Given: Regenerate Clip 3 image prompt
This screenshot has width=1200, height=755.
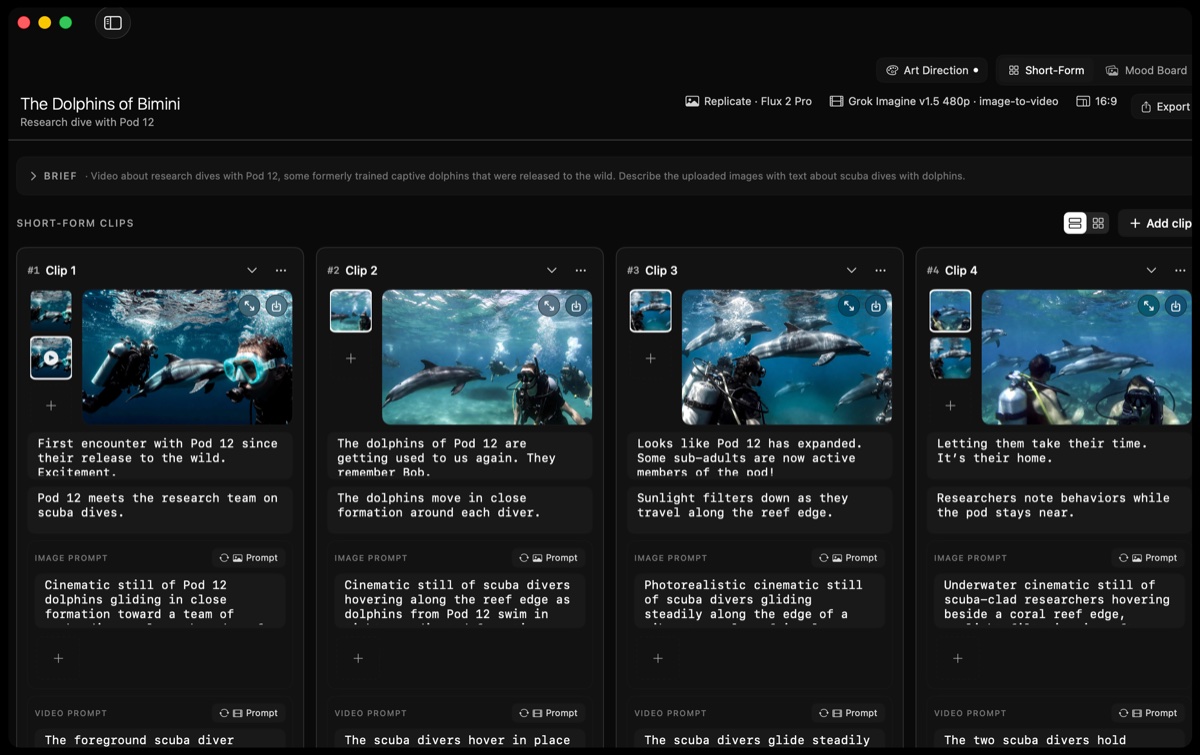Looking at the screenshot, I should pos(850,558).
